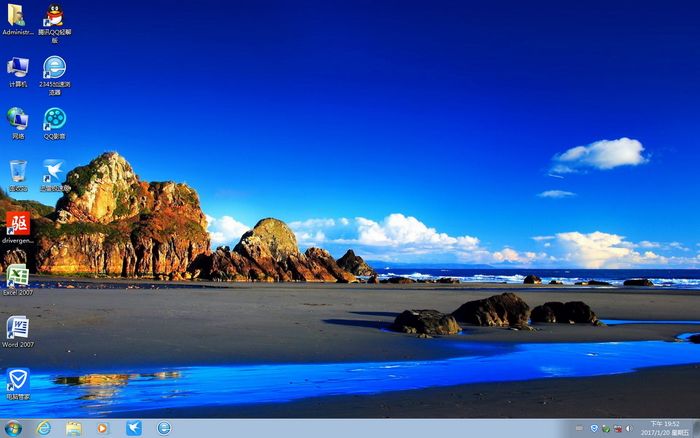The image size is (700, 438).
Task: Launch the Excel 2007 desktop shortcut
Action: pos(17,275)
